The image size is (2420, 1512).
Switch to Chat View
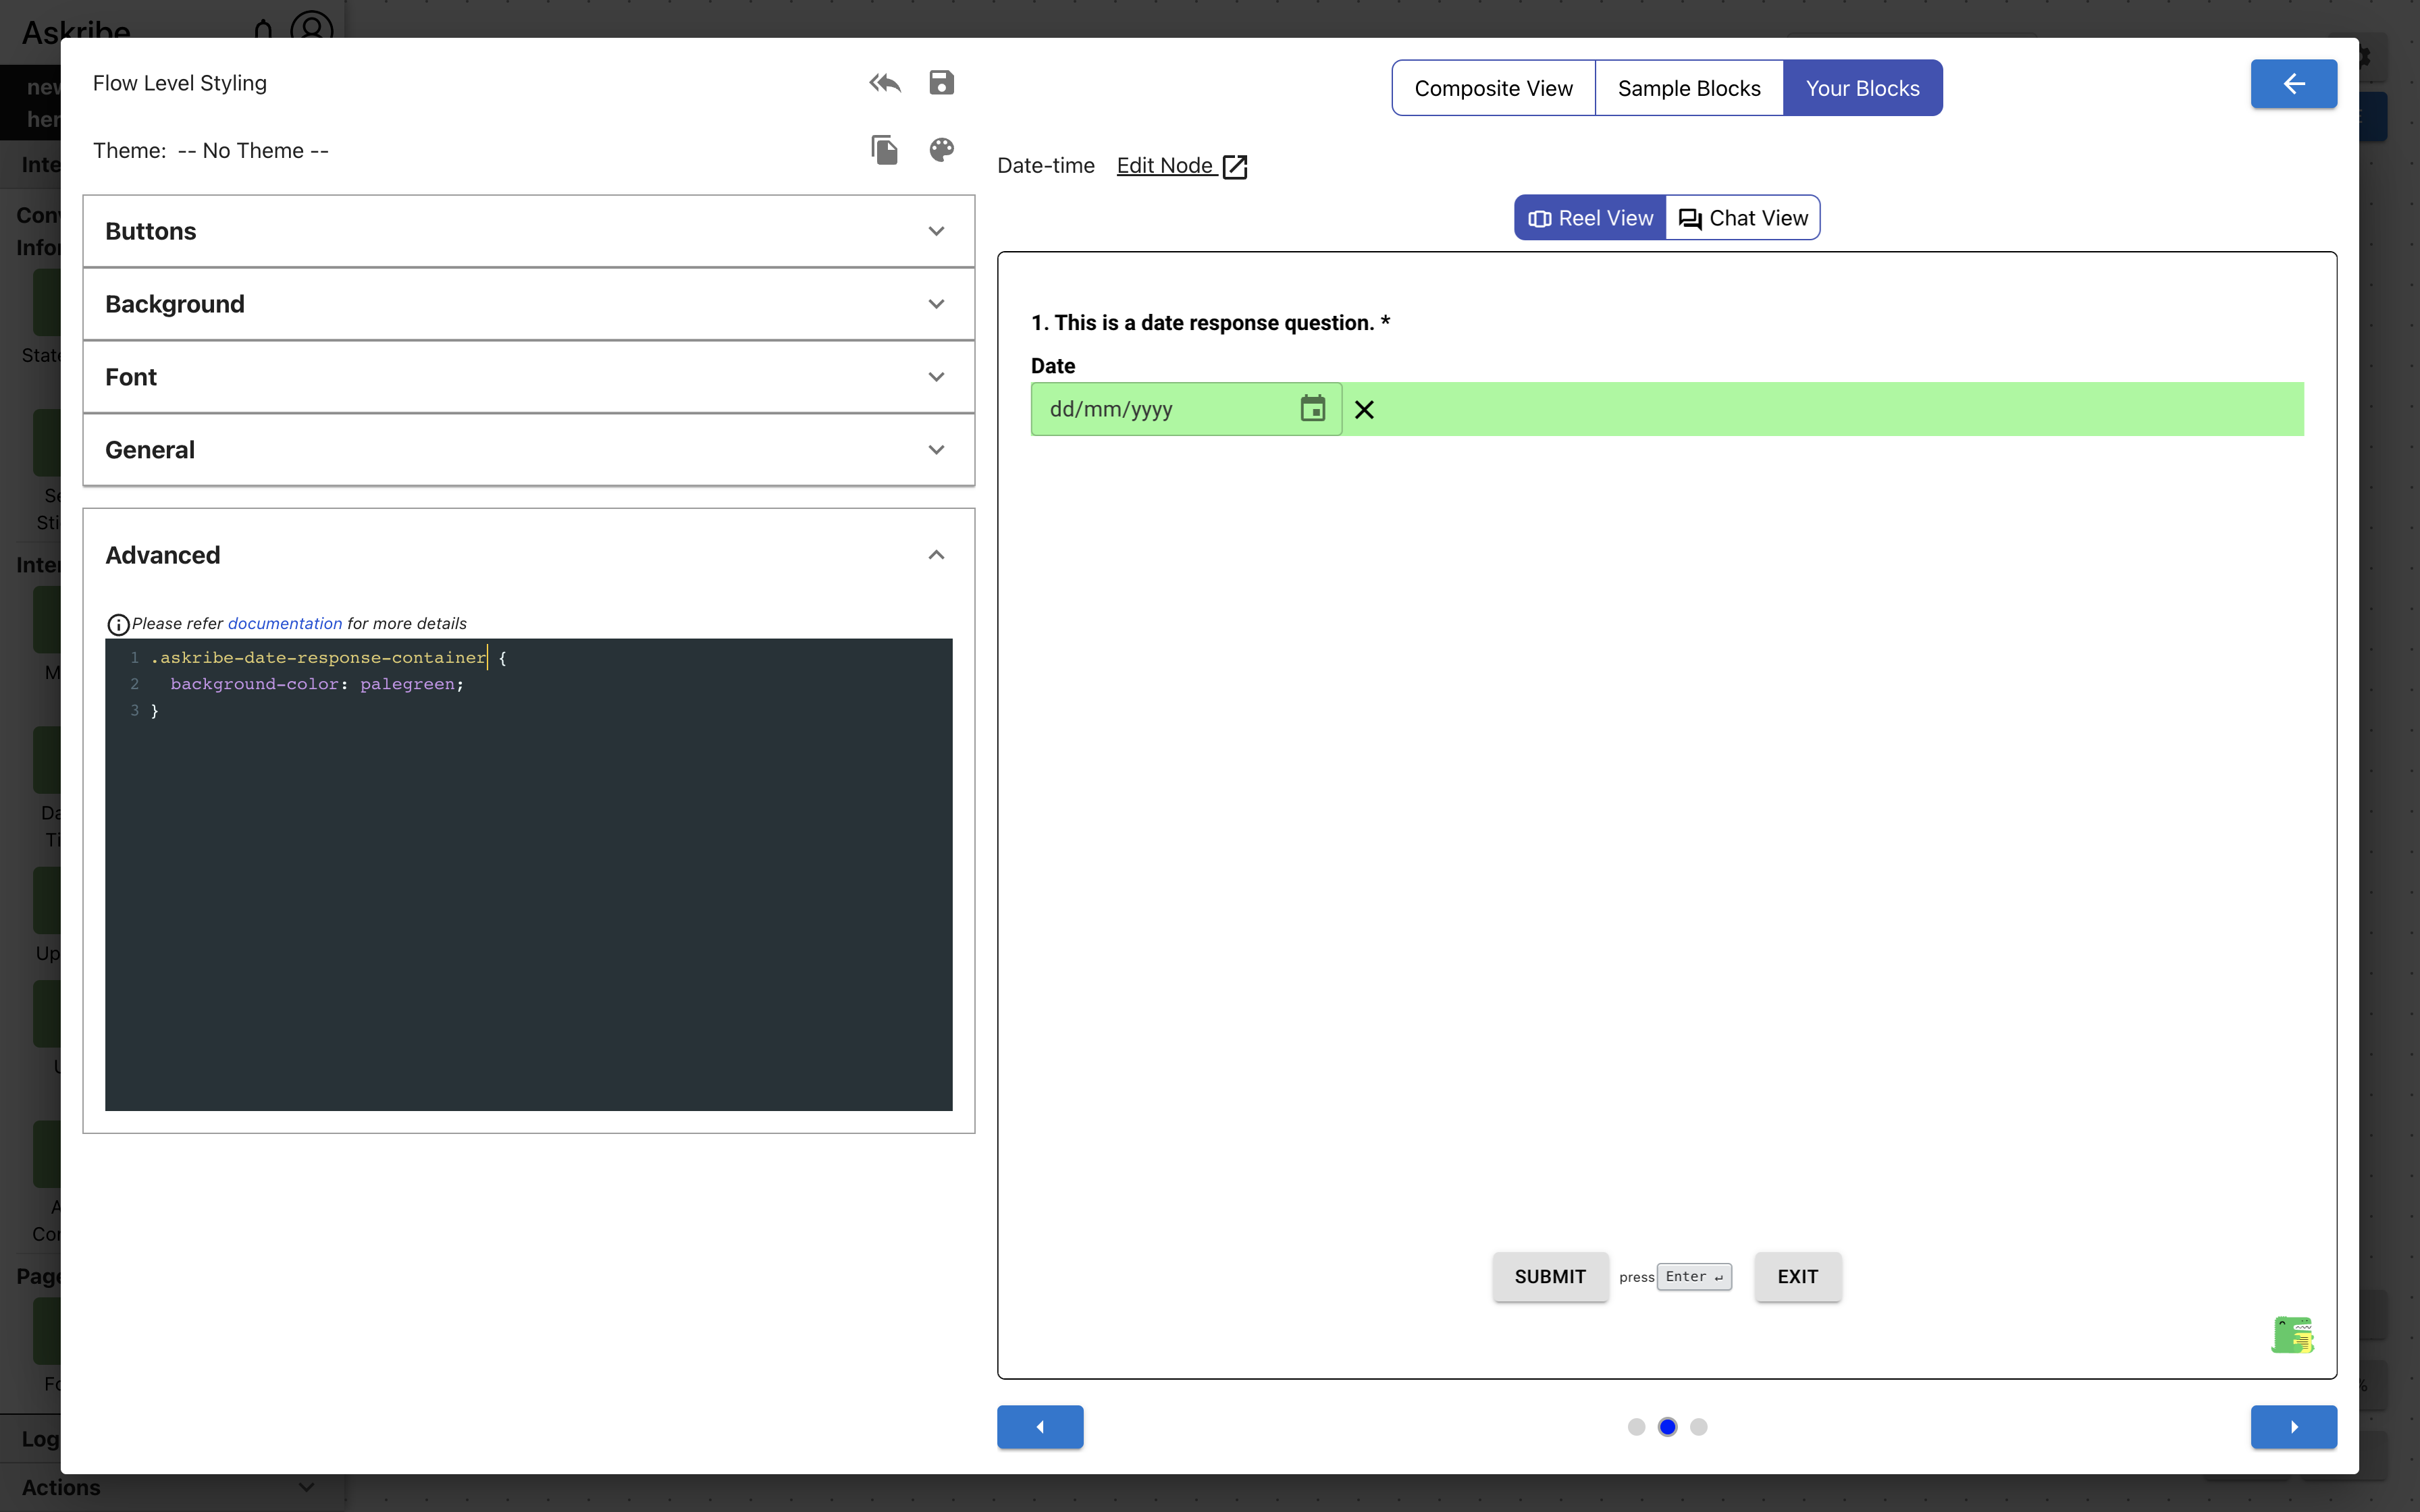(x=1743, y=218)
